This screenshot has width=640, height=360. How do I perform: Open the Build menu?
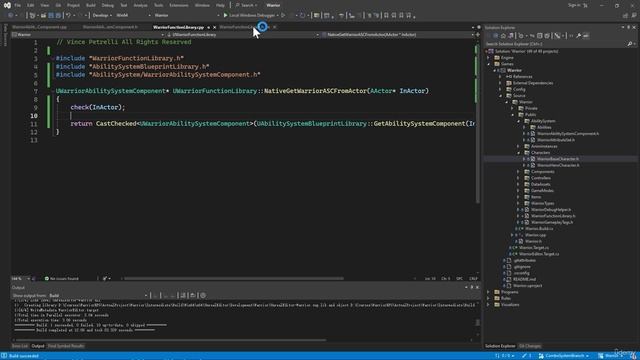coord(91,5)
